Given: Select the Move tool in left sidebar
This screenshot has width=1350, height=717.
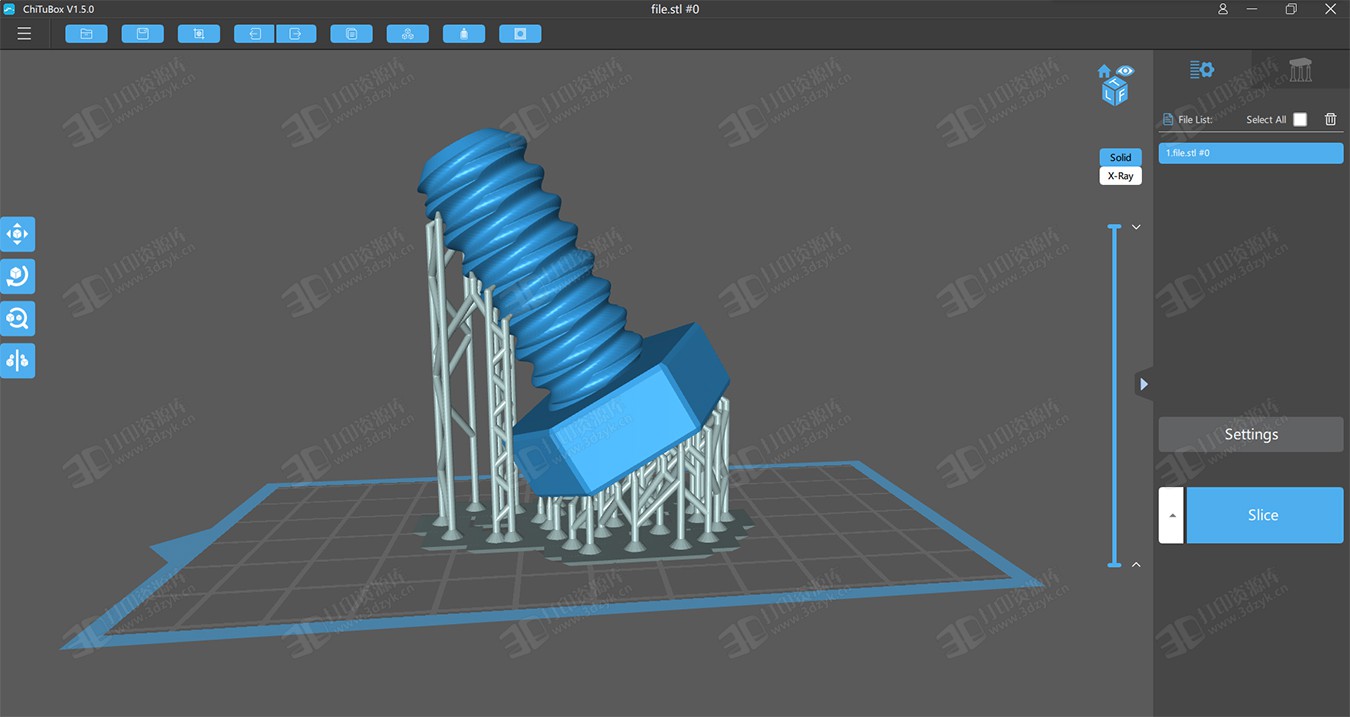Looking at the screenshot, I should [18, 234].
